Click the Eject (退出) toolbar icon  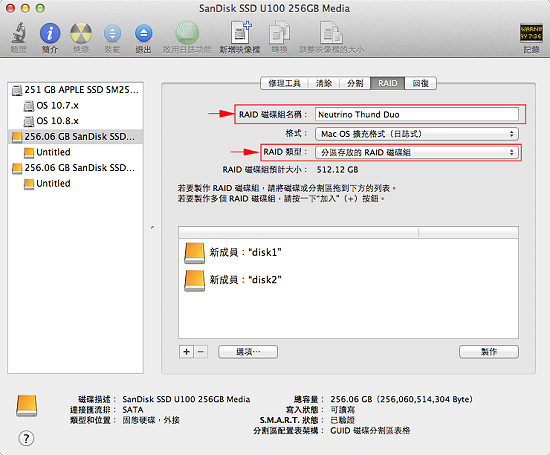[143, 34]
